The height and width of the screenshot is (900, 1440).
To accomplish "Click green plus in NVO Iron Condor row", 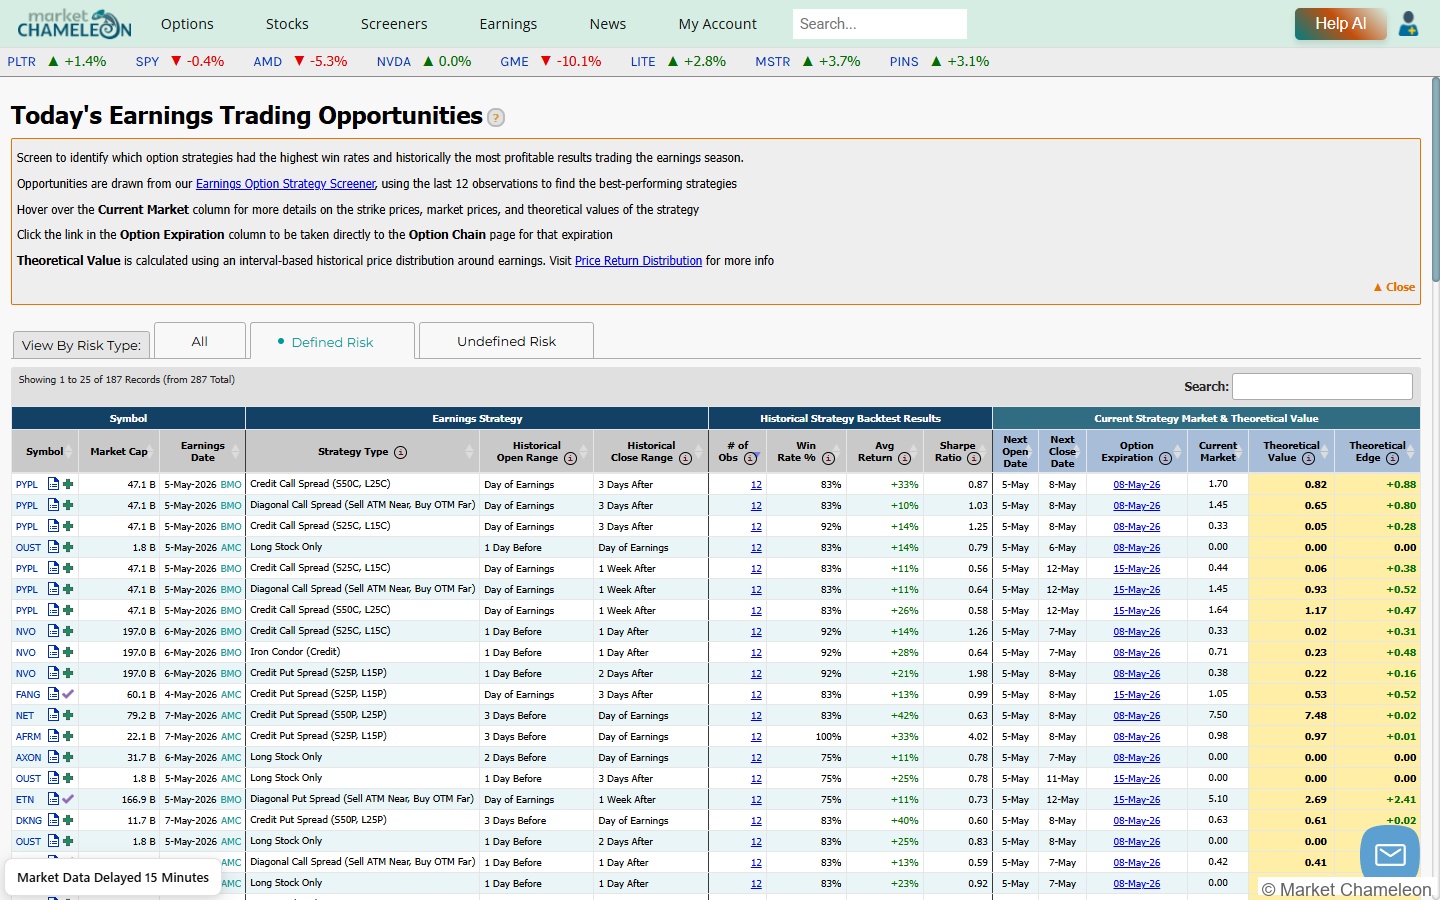I will click(x=68, y=652).
